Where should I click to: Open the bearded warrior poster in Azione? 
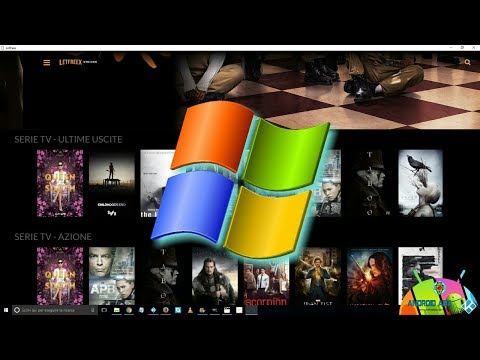click(215, 276)
